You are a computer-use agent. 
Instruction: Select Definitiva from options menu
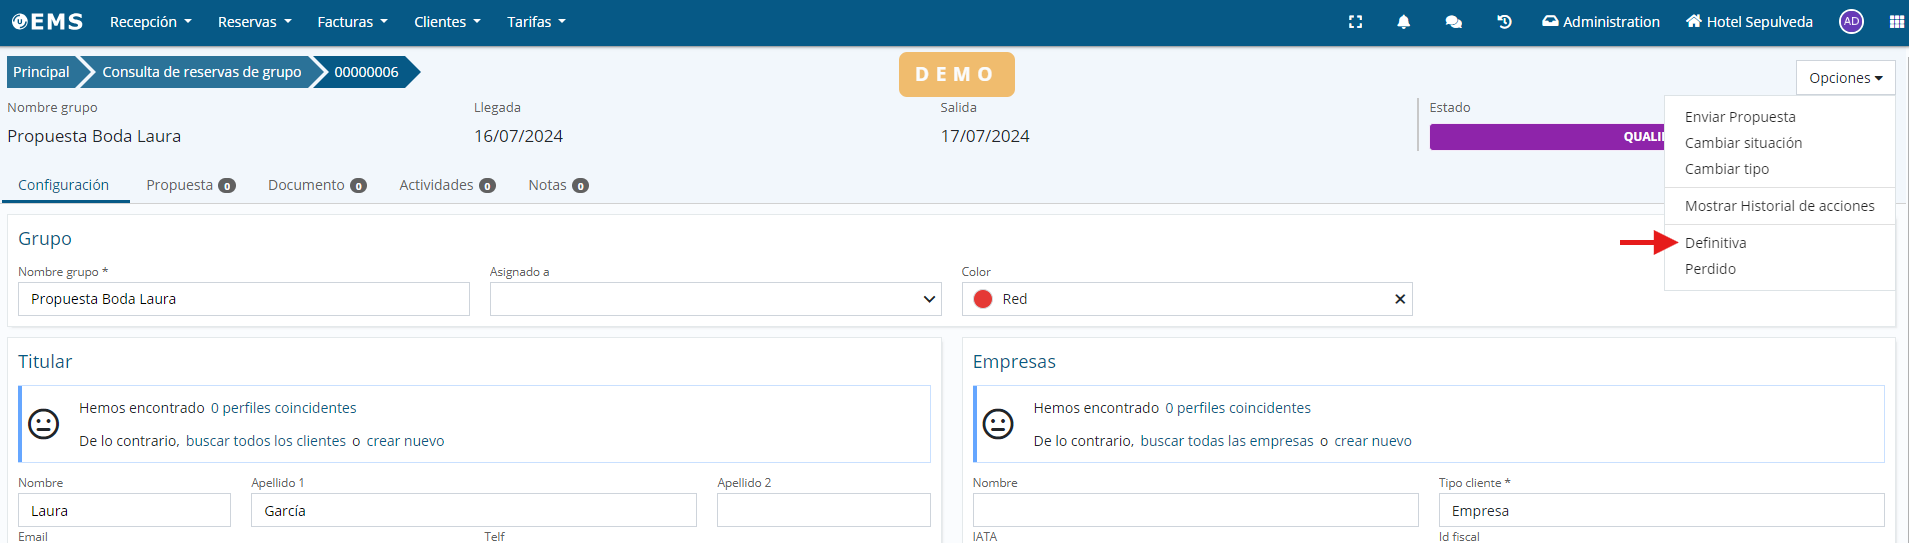[1715, 243]
